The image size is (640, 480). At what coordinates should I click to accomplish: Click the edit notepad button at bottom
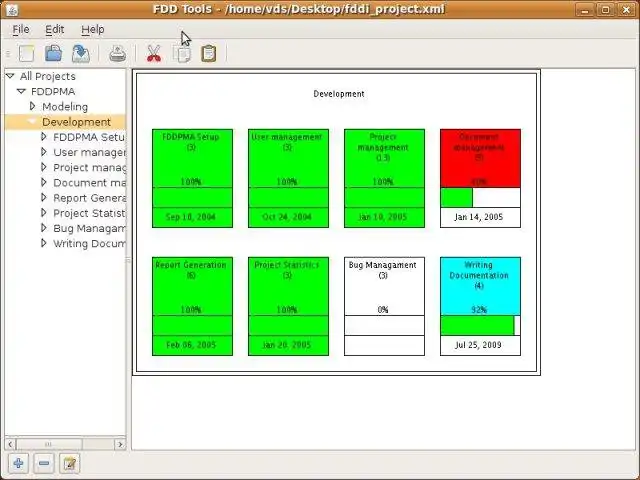tap(69, 463)
